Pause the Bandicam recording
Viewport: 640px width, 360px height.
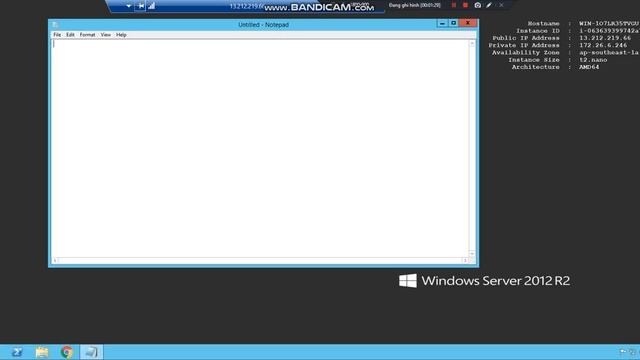(454, 5)
